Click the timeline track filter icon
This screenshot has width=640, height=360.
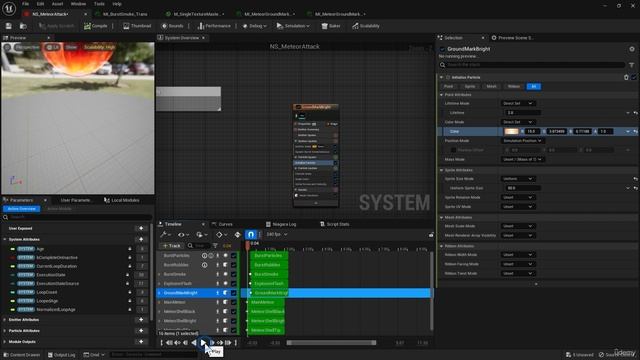215,245
